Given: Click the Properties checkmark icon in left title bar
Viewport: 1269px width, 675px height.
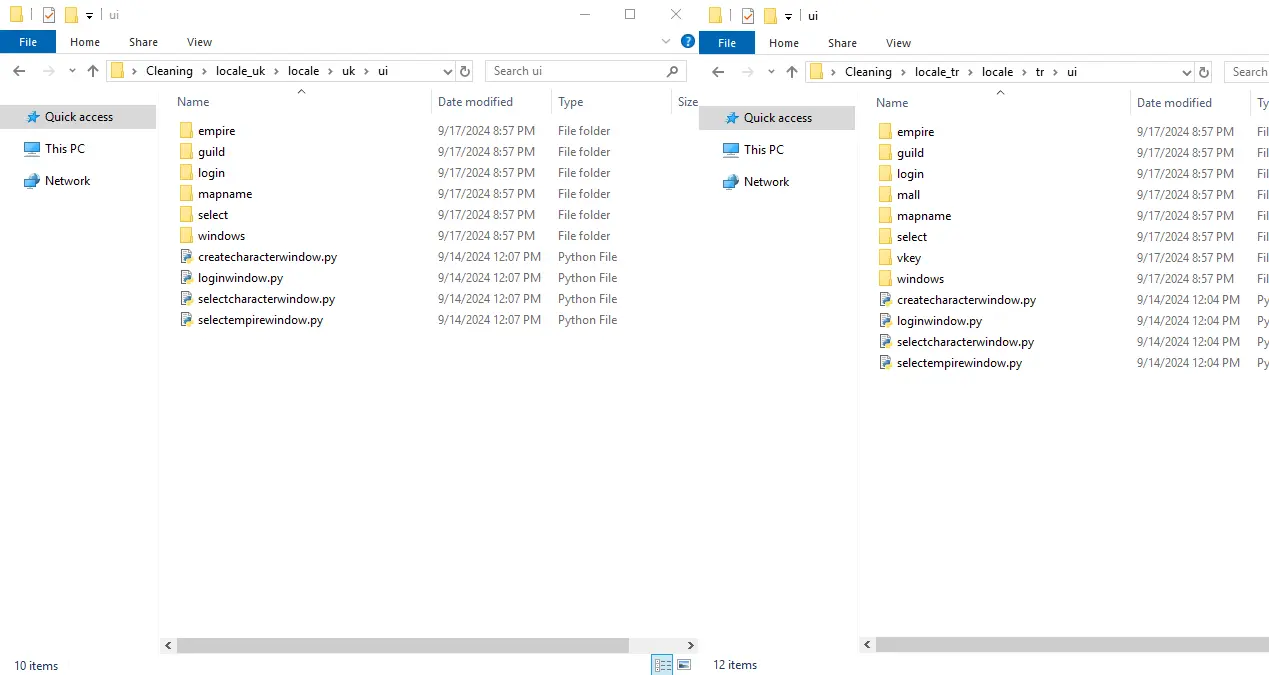Looking at the screenshot, I should pos(49,15).
